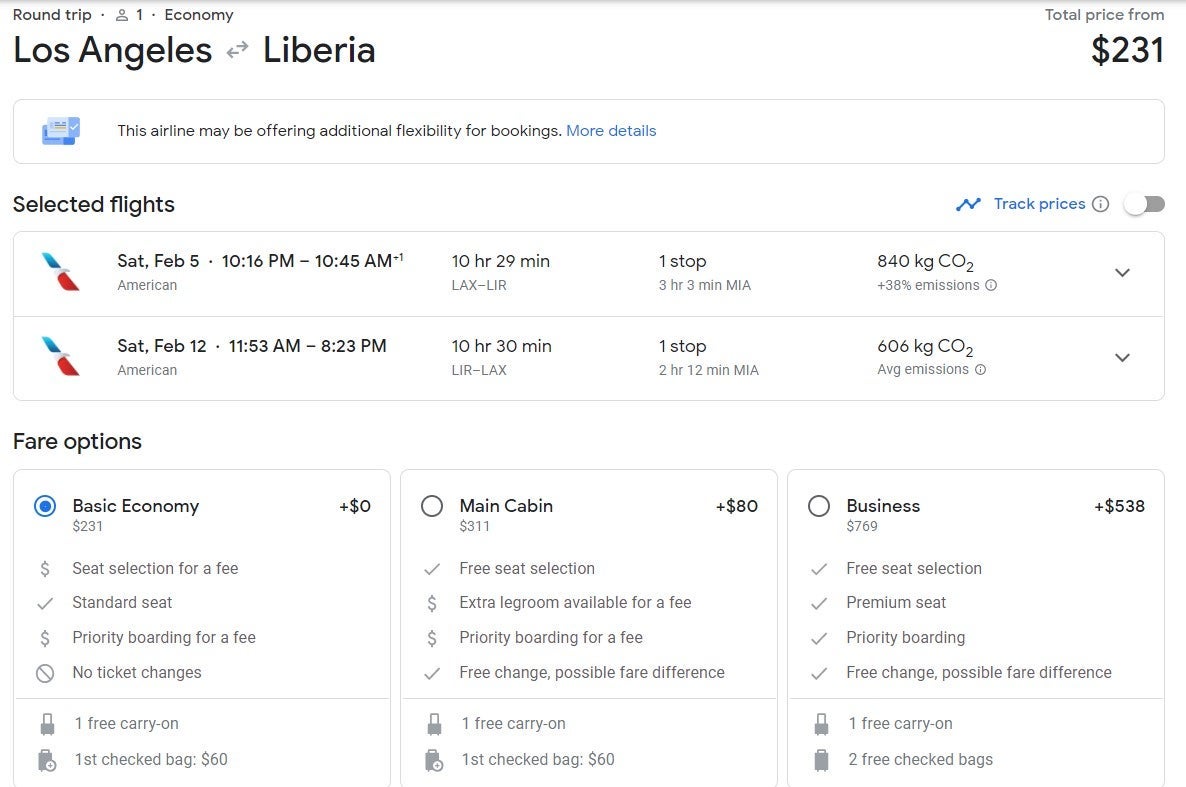
Task: Click info icon beside +38% emissions
Action: (x=991, y=285)
